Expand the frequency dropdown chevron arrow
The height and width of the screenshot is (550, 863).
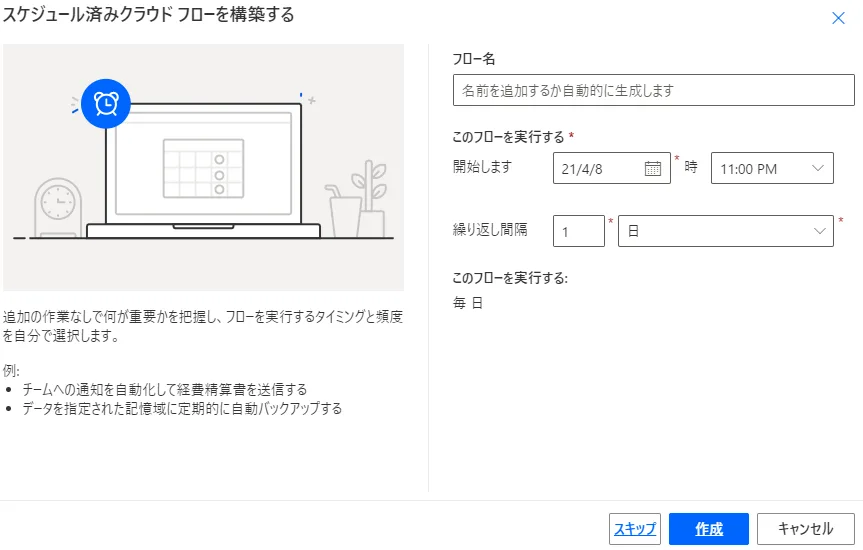pos(821,231)
